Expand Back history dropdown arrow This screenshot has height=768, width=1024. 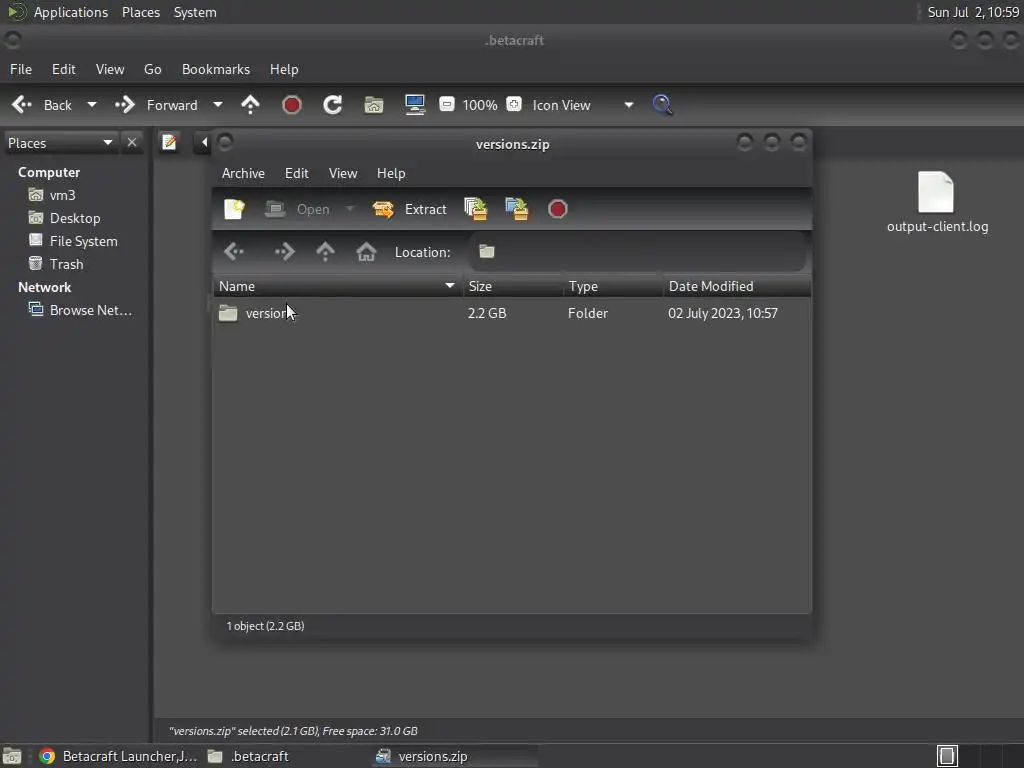[x=91, y=105]
